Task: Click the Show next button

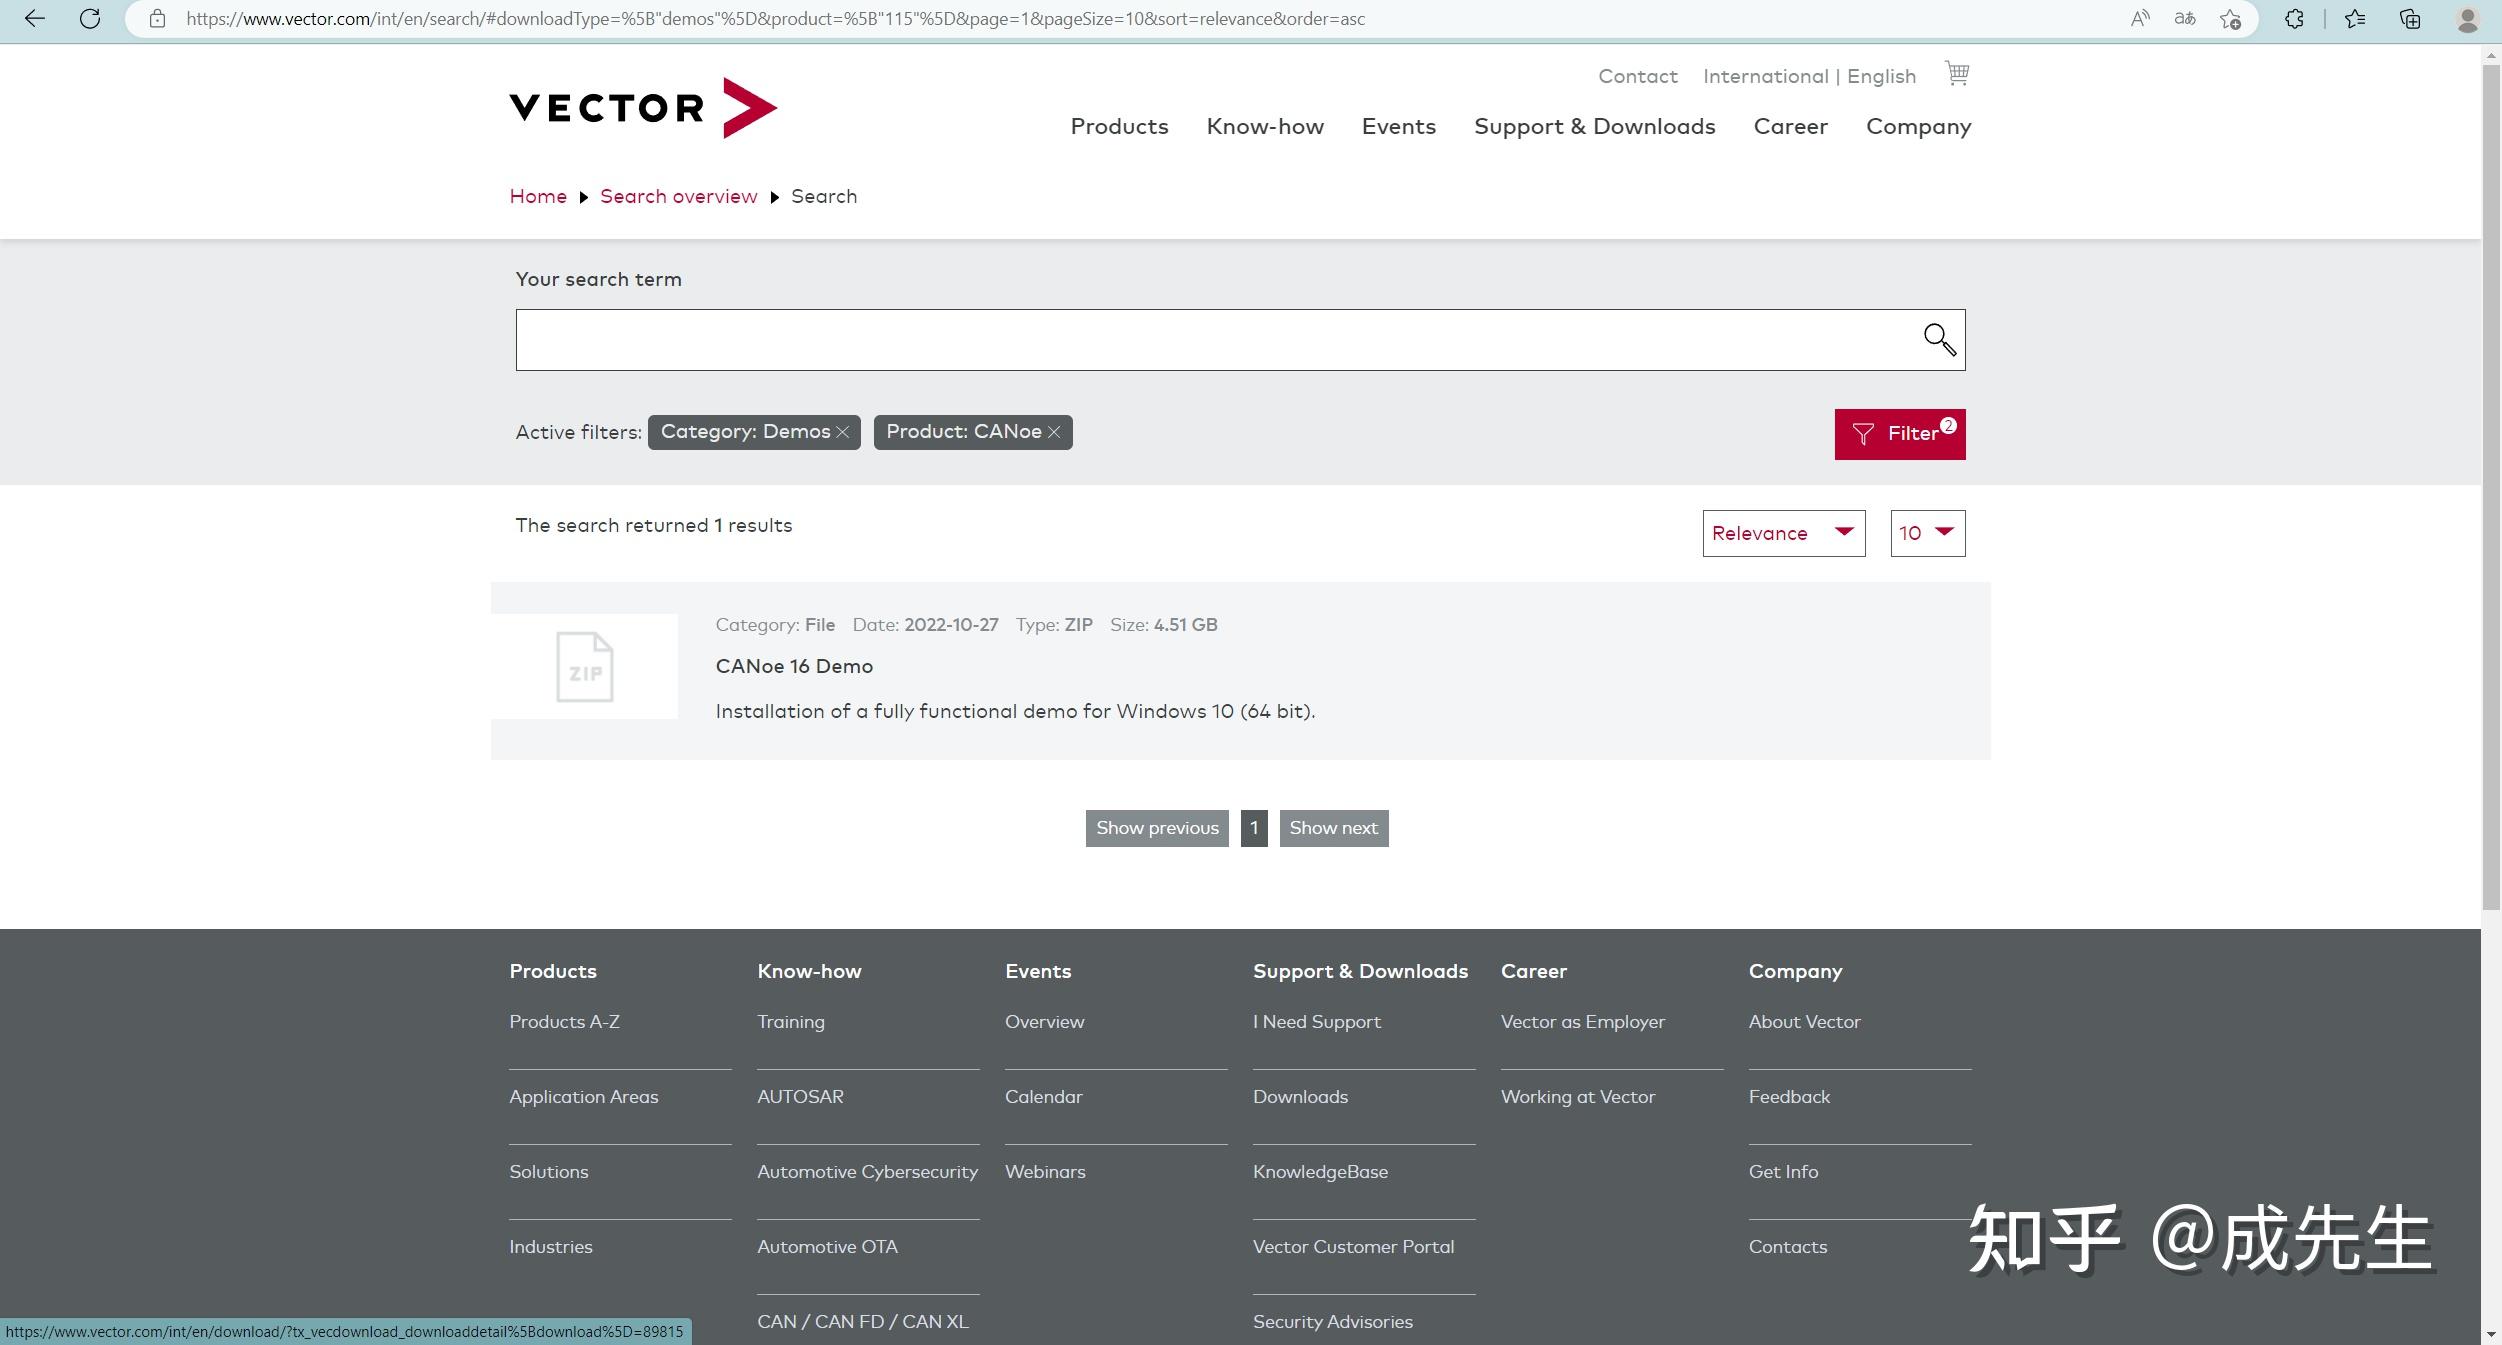Action: pyautogui.click(x=1333, y=828)
